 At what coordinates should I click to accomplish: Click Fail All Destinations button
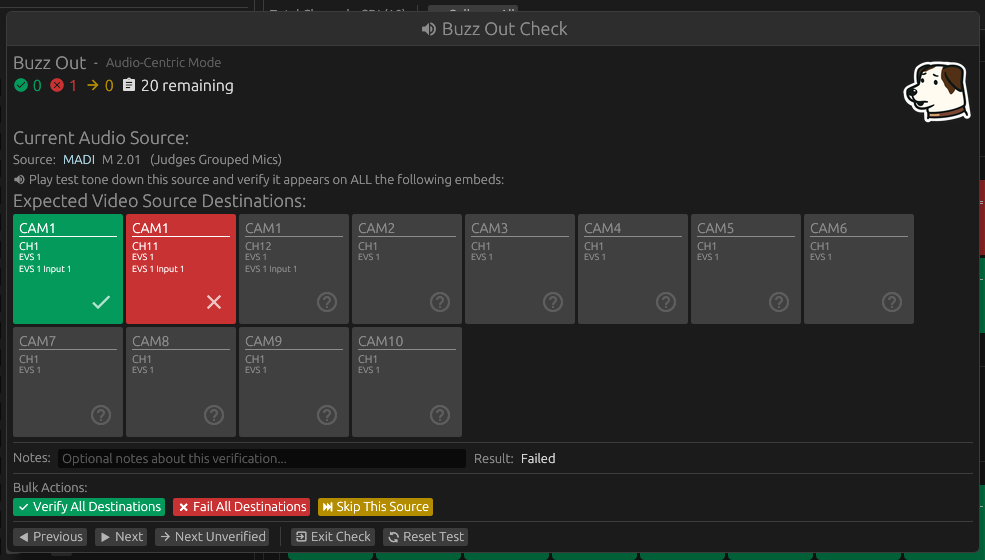click(241, 507)
